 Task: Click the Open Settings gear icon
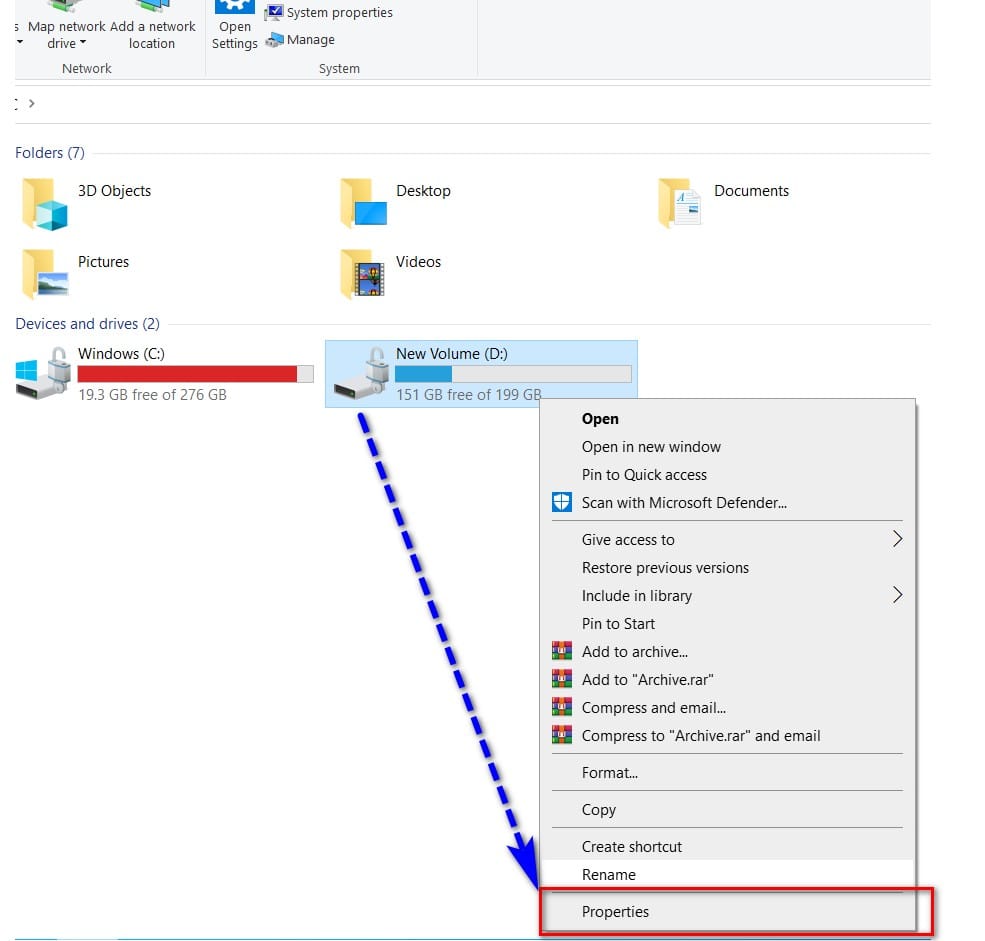point(234,7)
